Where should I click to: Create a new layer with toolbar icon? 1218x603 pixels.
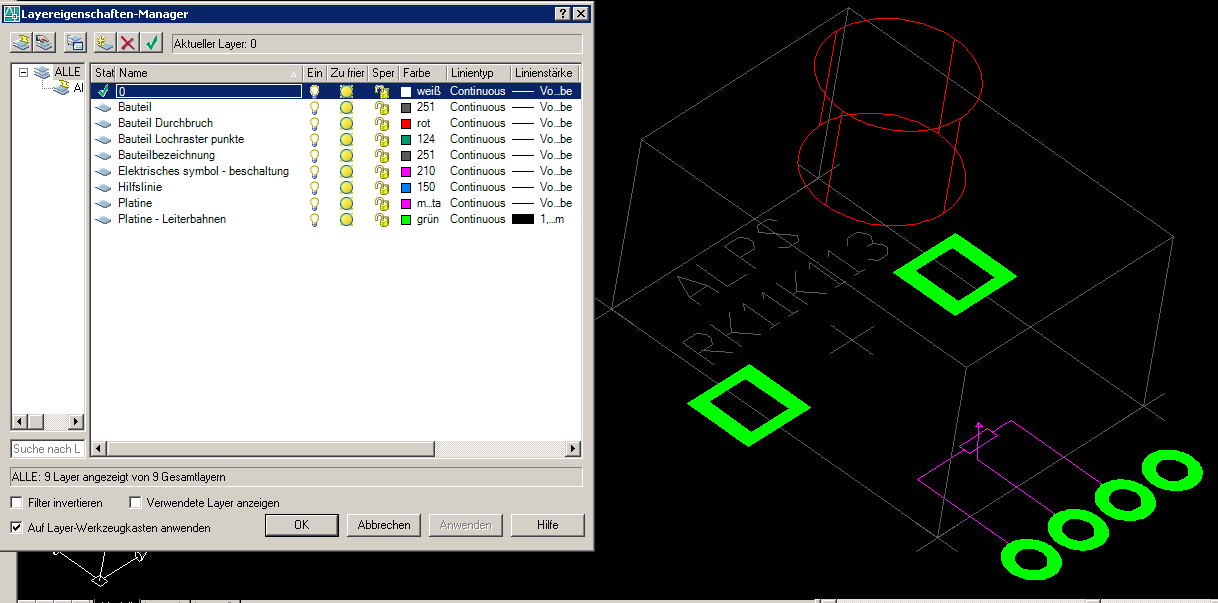point(105,43)
